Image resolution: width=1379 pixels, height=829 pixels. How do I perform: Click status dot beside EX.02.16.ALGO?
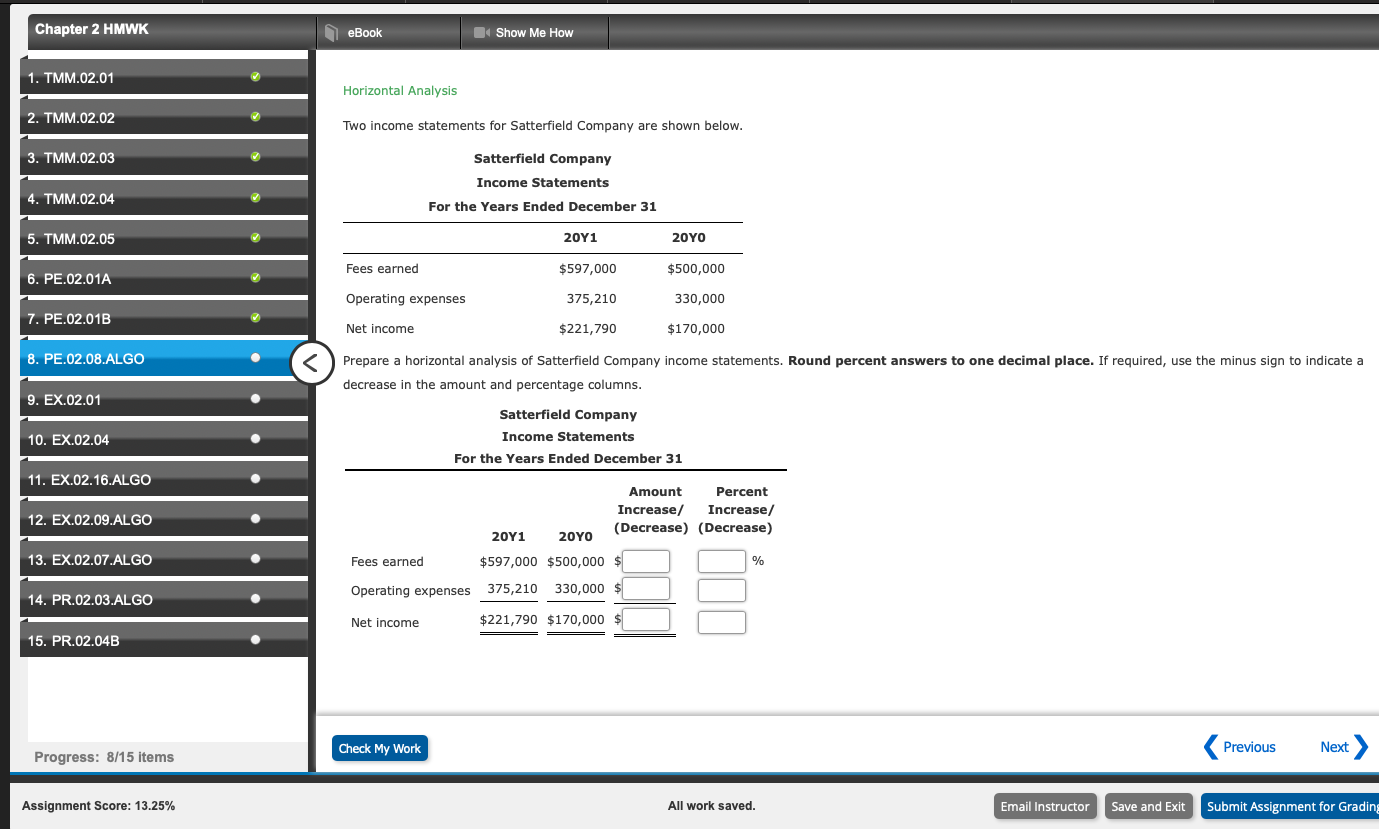[256, 479]
